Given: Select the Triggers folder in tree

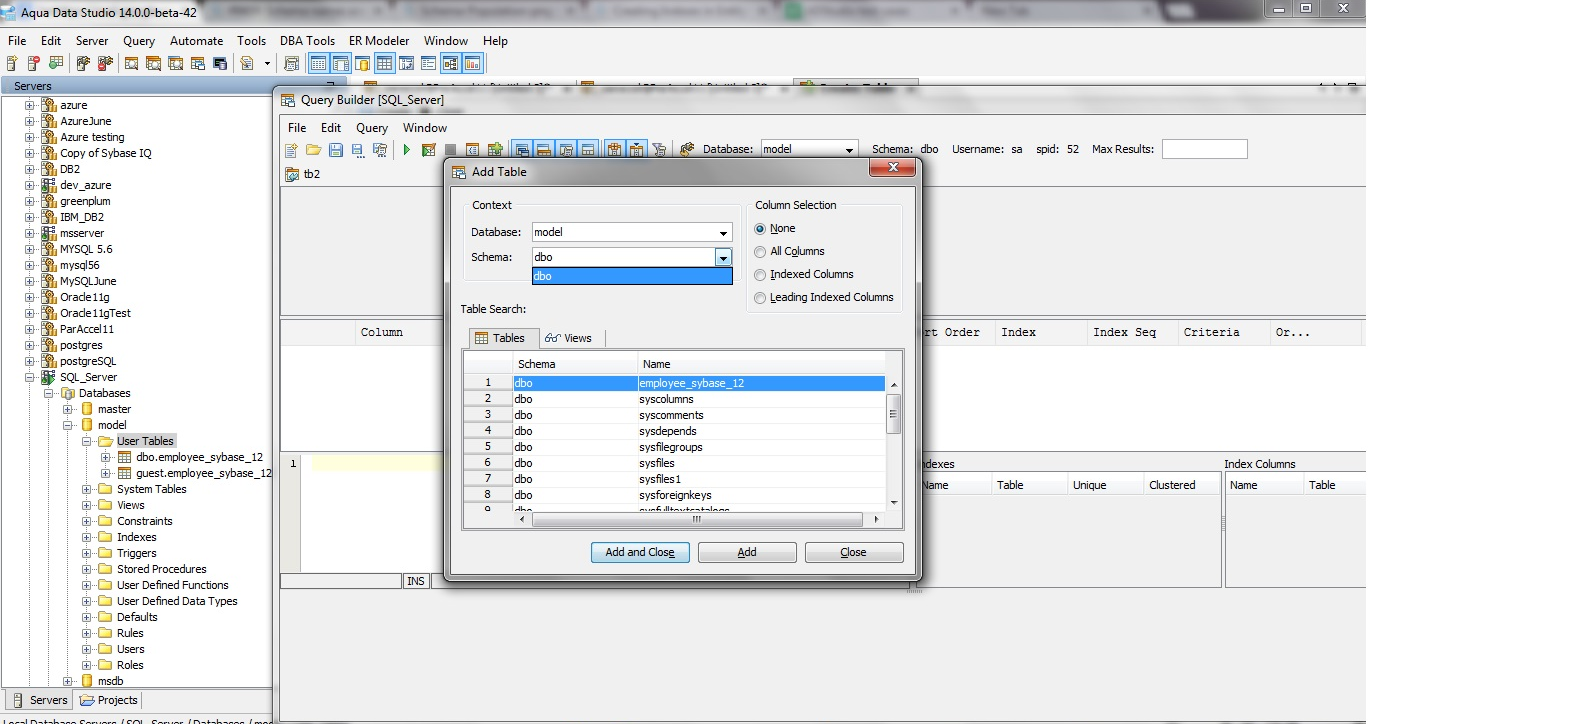Looking at the screenshot, I should click(x=137, y=553).
